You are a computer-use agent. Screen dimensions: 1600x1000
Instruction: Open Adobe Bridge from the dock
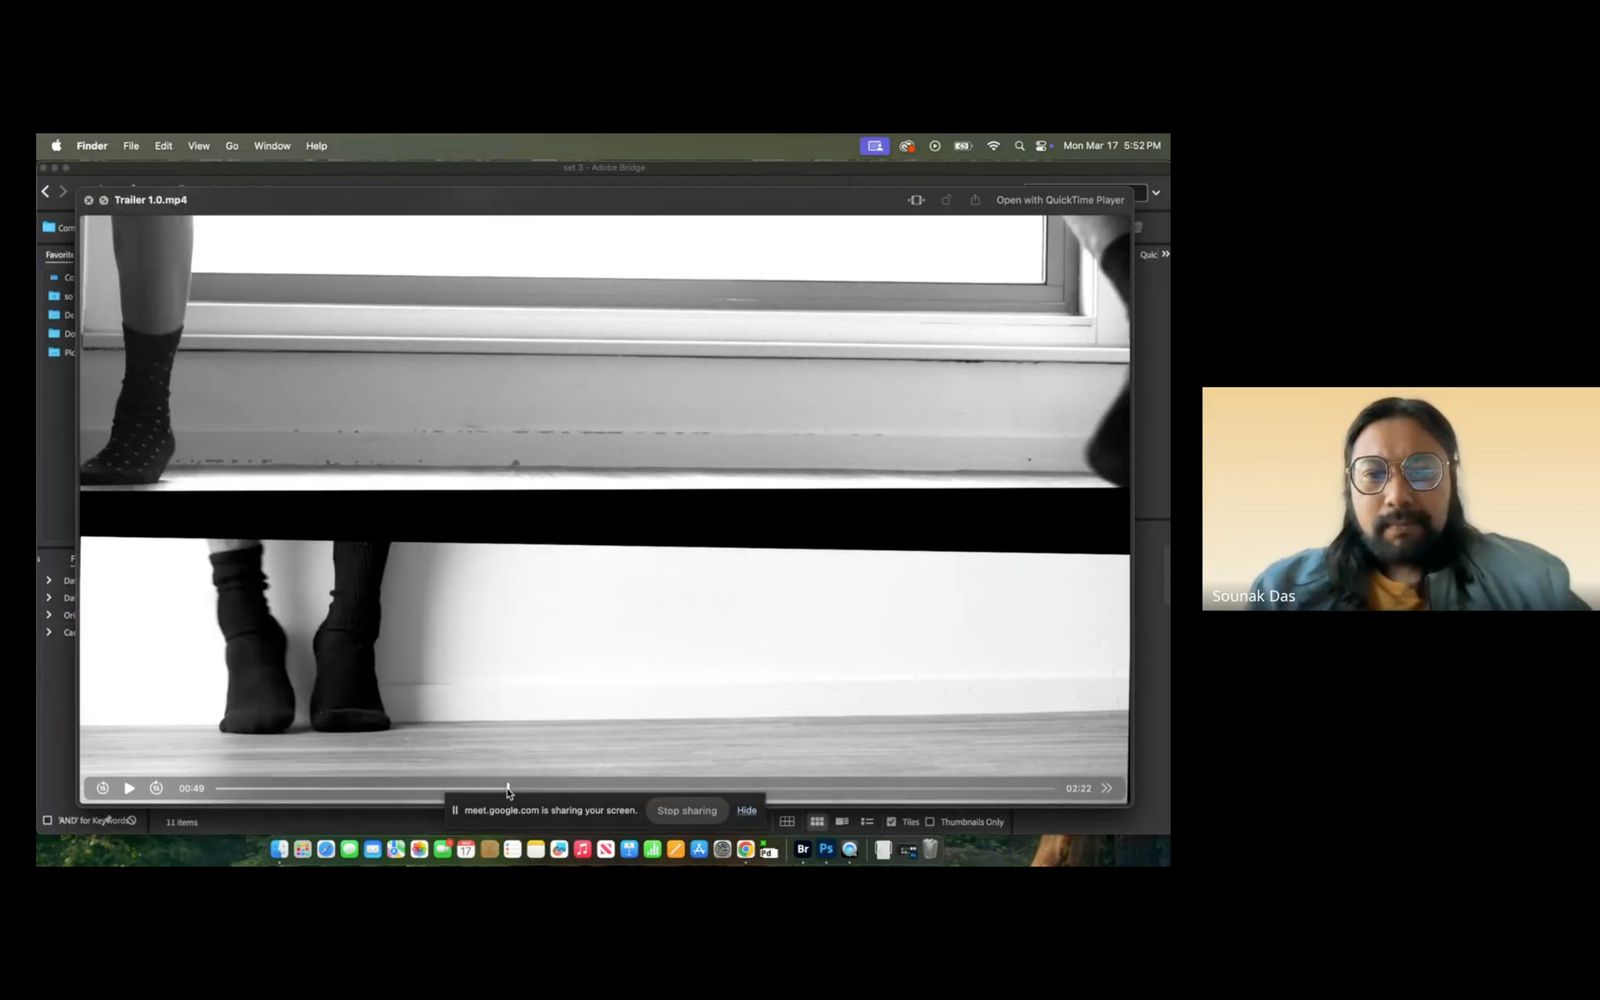click(x=802, y=849)
